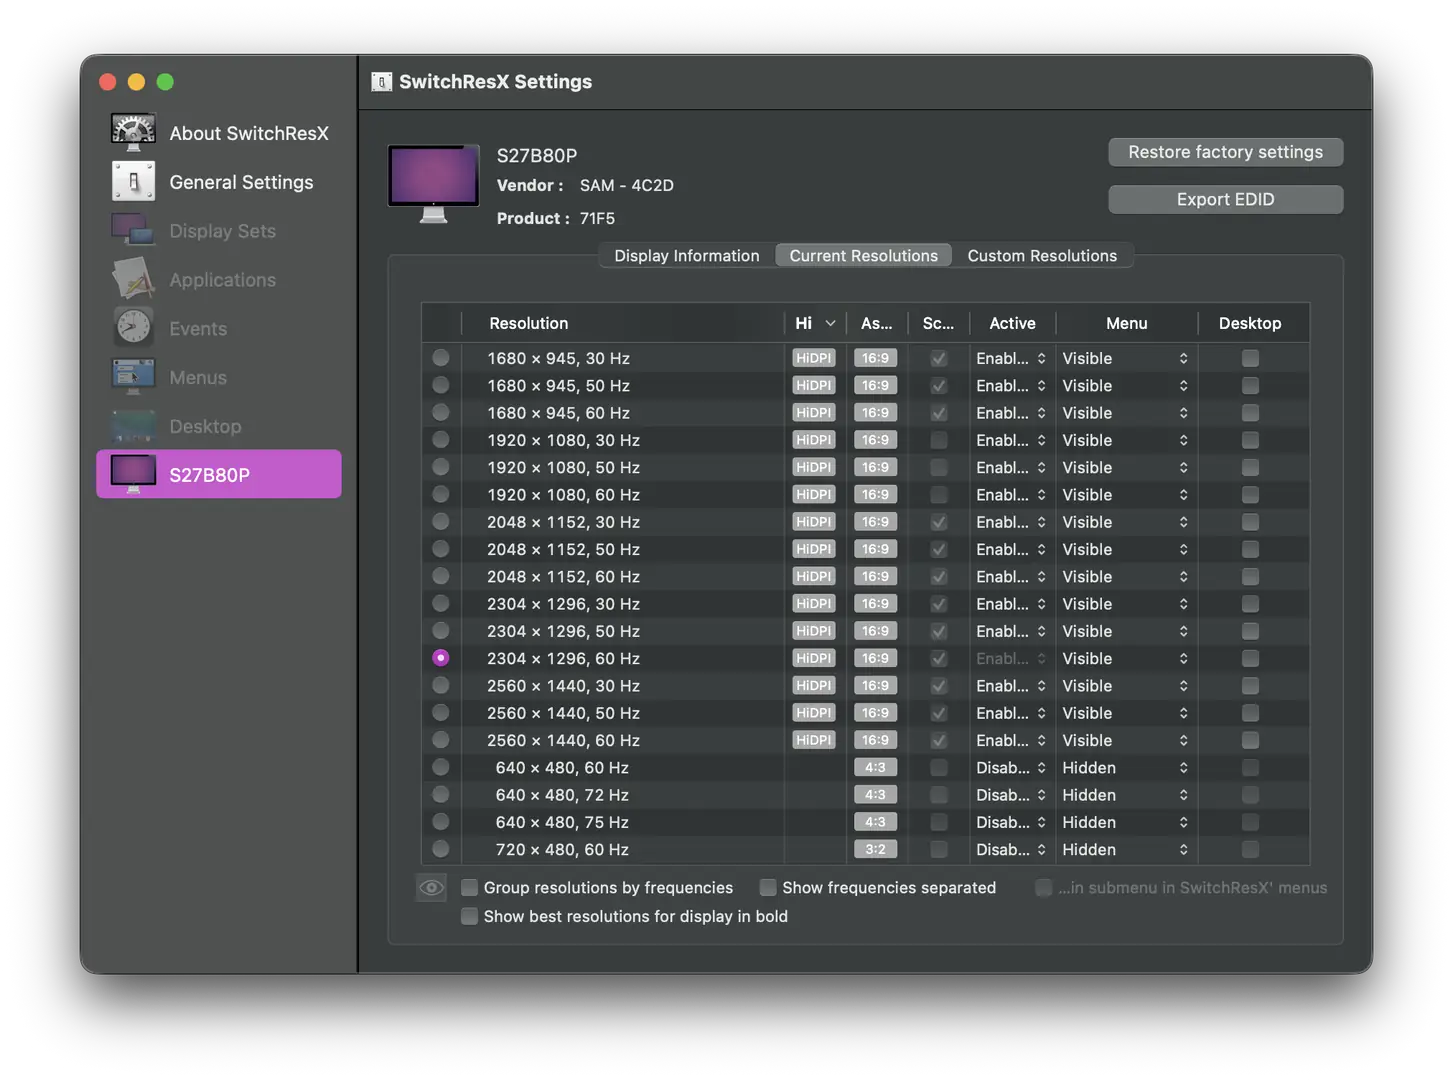
Task: Click 4:3 badge for 640 × 480, 72 Hz
Action: 875,795
